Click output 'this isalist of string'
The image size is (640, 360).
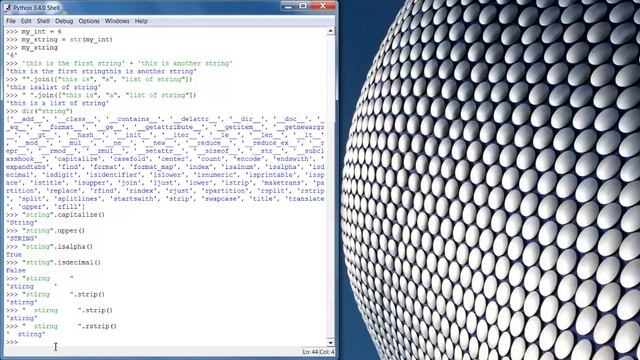coord(53,87)
